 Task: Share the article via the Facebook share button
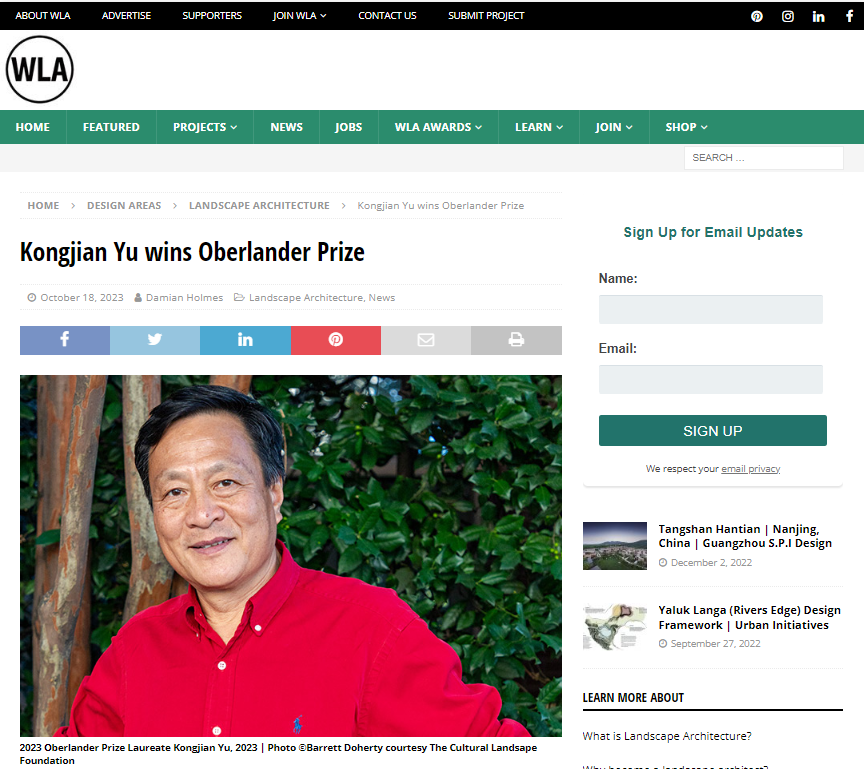pos(65,340)
